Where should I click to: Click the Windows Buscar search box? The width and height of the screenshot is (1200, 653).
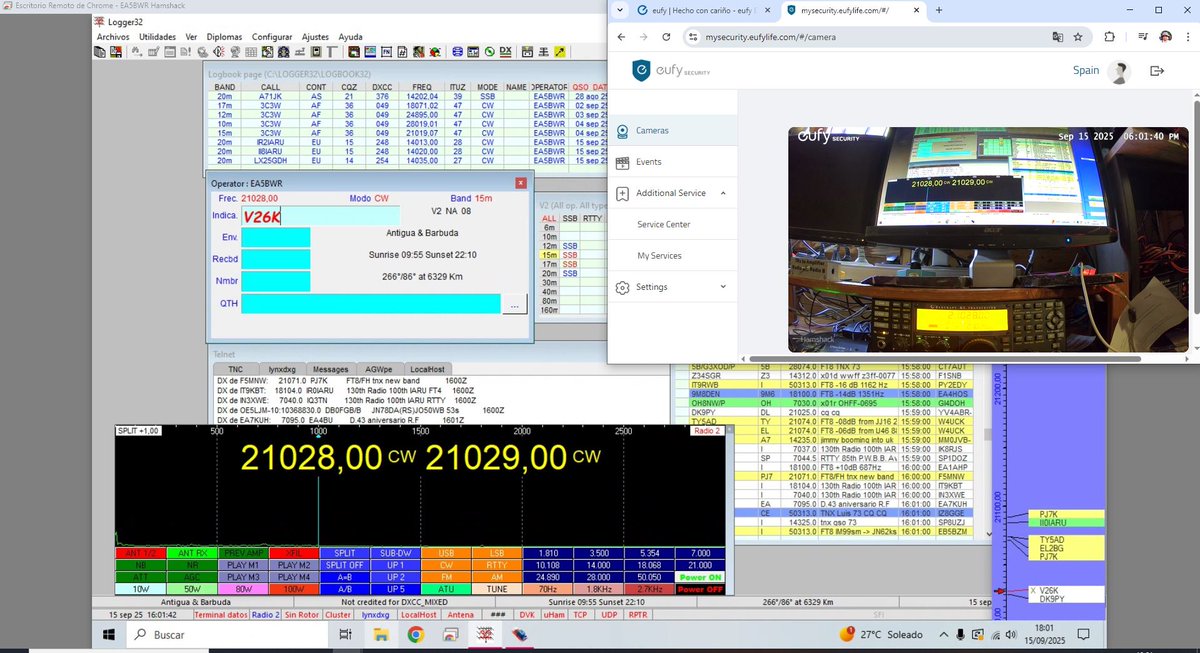click(228, 634)
